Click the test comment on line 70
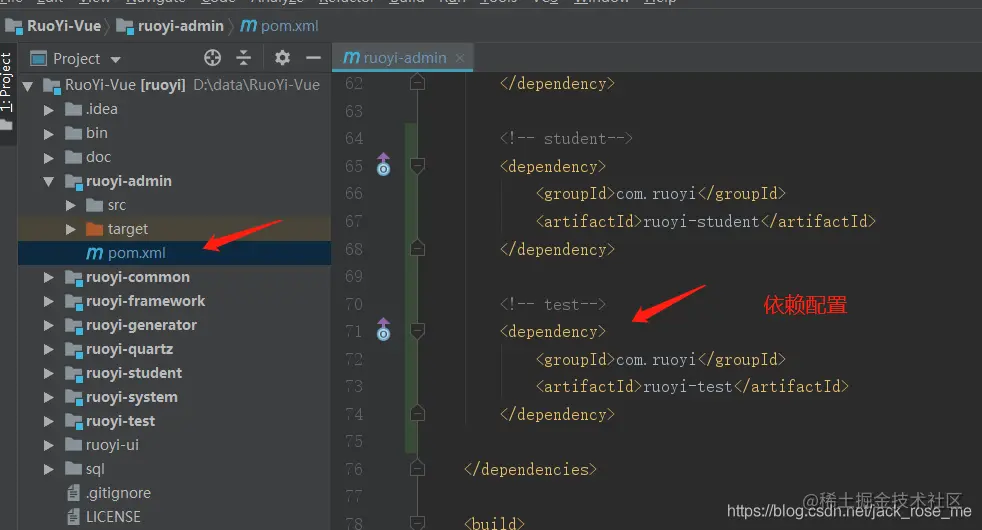This screenshot has height=530, width=982. [553, 304]
